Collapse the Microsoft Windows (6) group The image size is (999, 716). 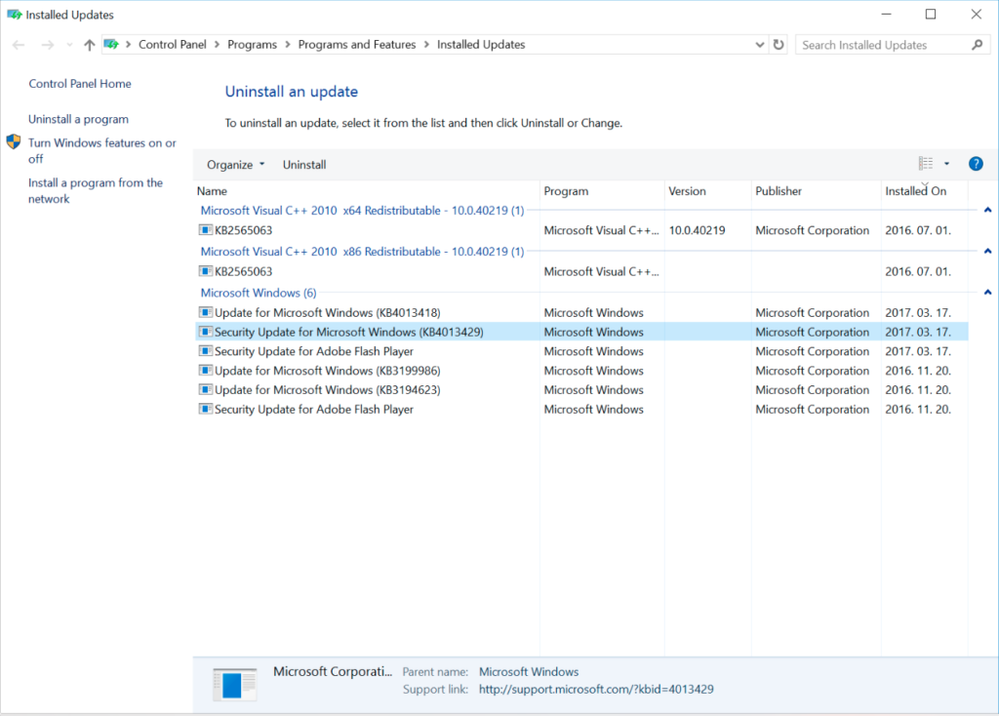click(x=987, y=293)
